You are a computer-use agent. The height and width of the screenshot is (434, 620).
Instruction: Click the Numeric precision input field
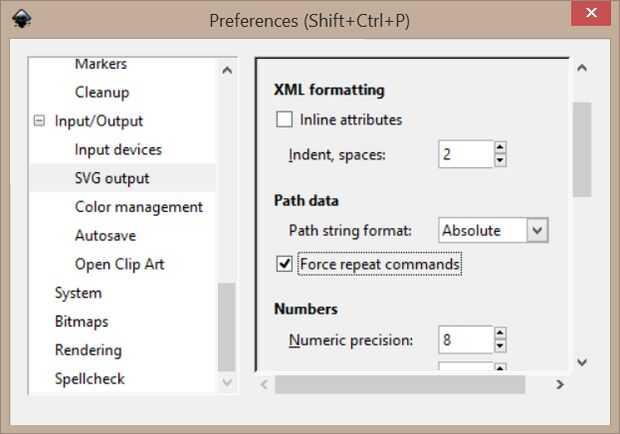tap(465, 340)
